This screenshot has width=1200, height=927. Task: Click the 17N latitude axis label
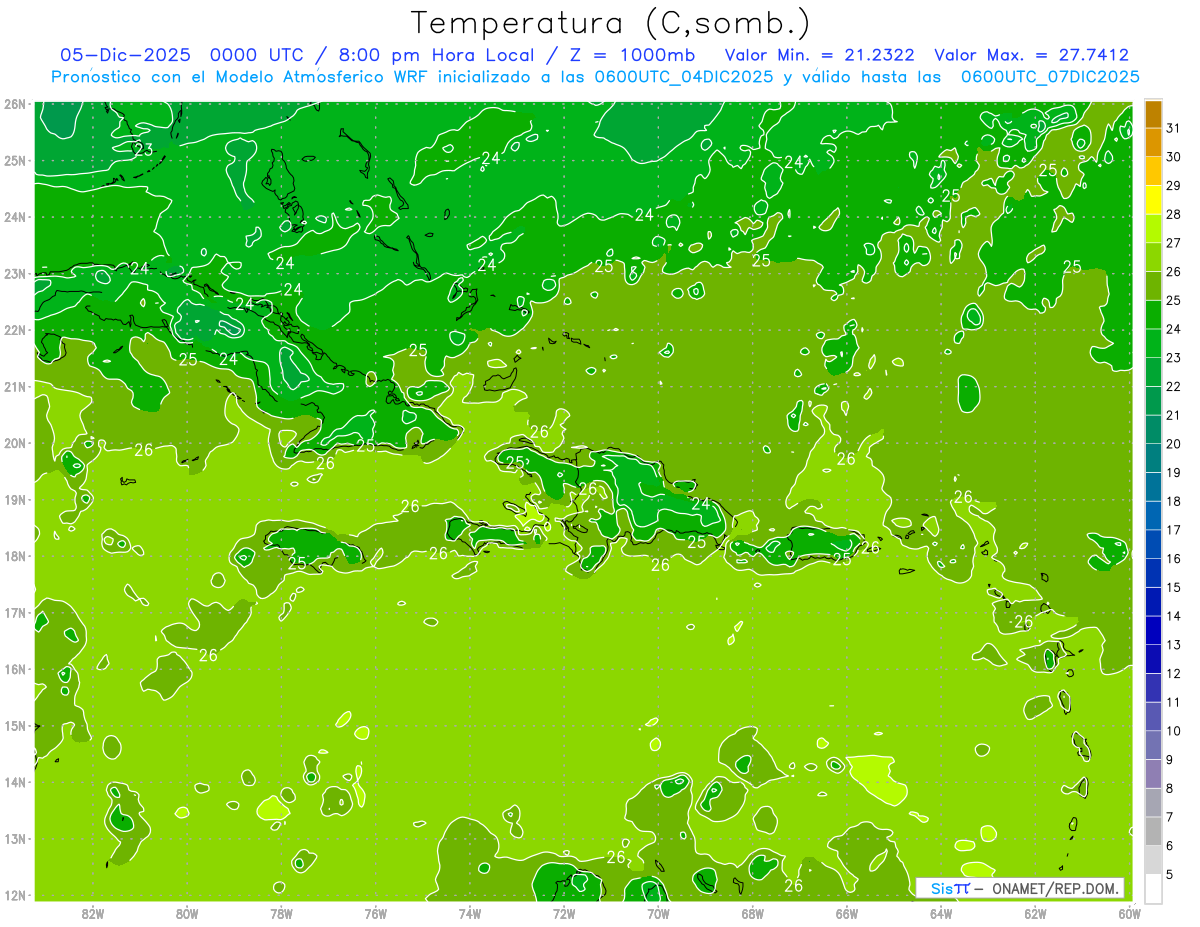15,613
